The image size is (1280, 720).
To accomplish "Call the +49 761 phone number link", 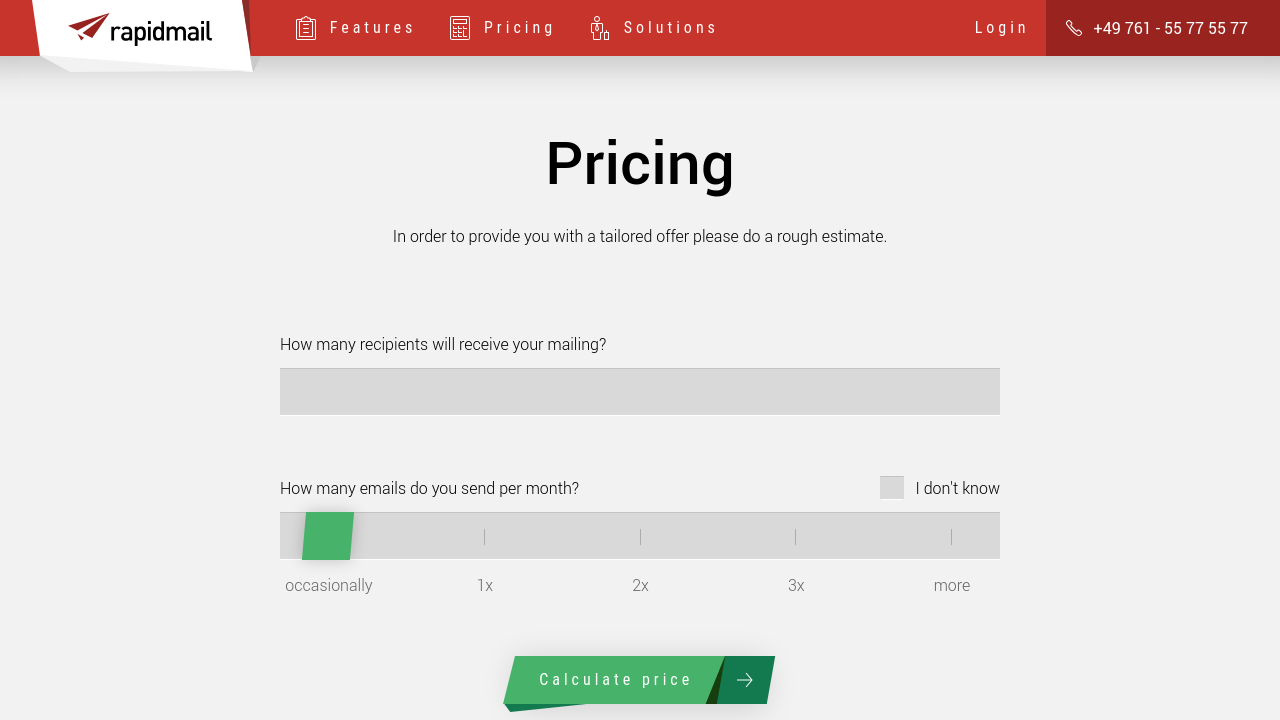I will pos(1170,28).
